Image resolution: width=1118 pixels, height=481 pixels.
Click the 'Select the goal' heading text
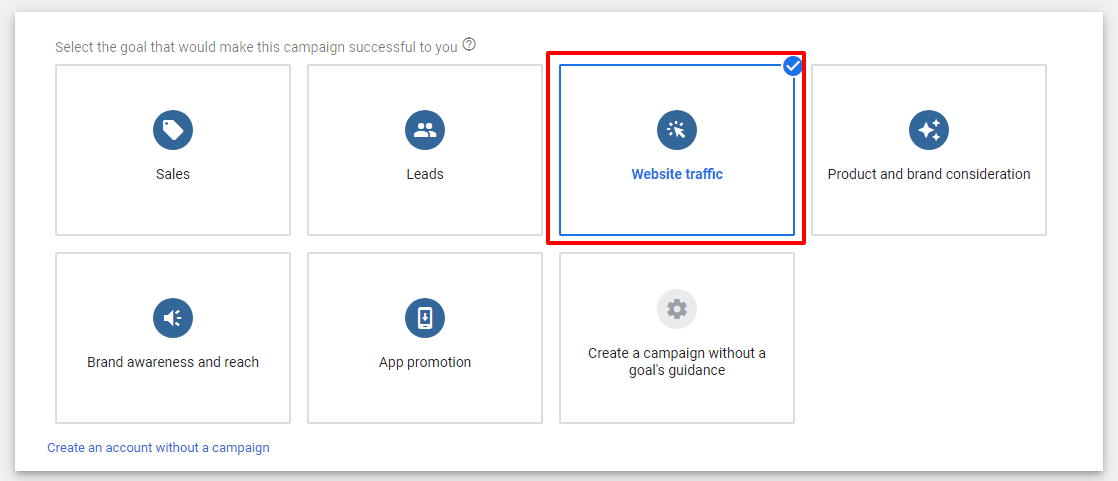[x=256, y=47]
